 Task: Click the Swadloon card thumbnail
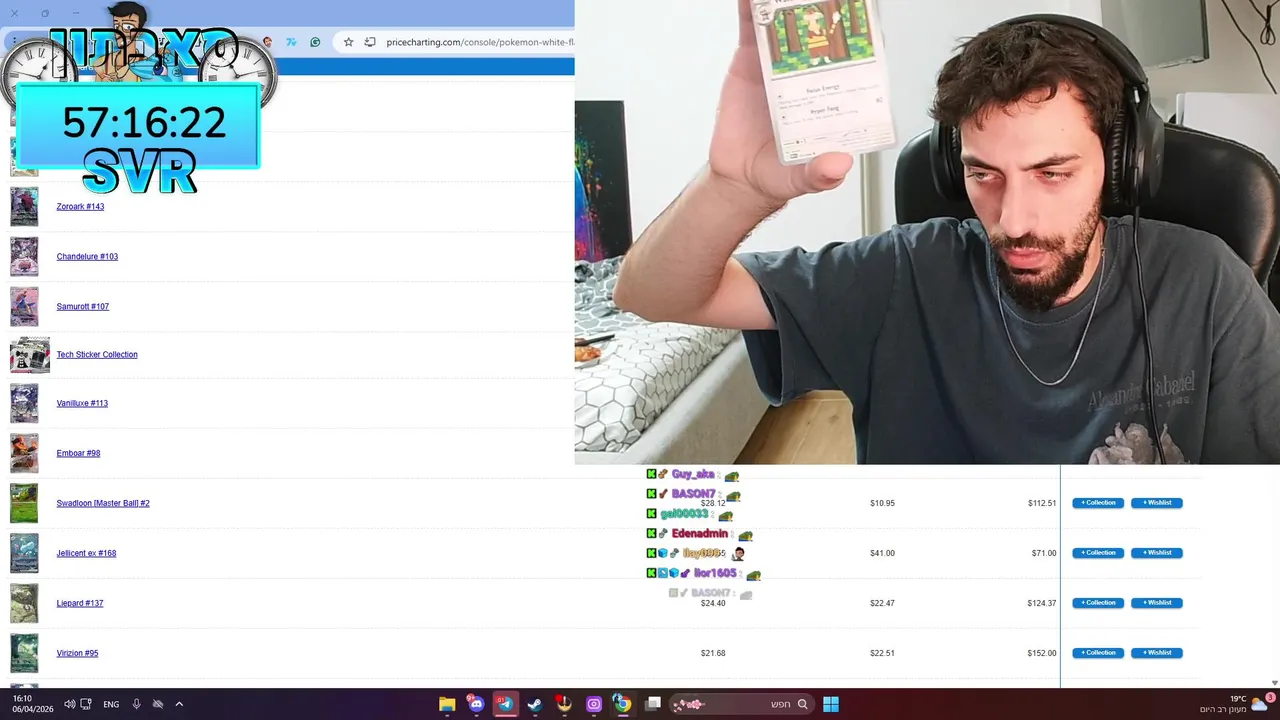pos(24,504)
